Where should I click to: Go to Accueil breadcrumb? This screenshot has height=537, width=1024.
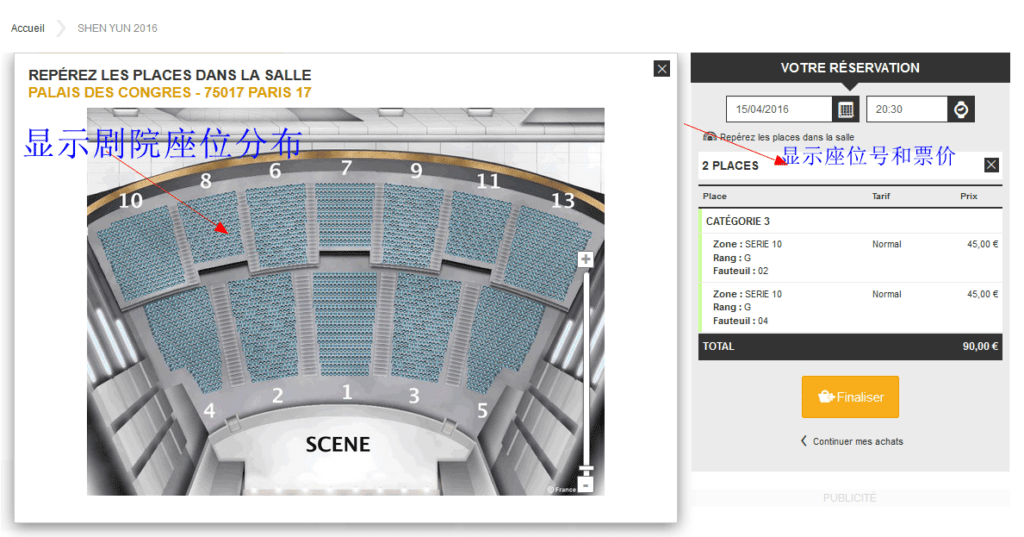tap(28, 28)
